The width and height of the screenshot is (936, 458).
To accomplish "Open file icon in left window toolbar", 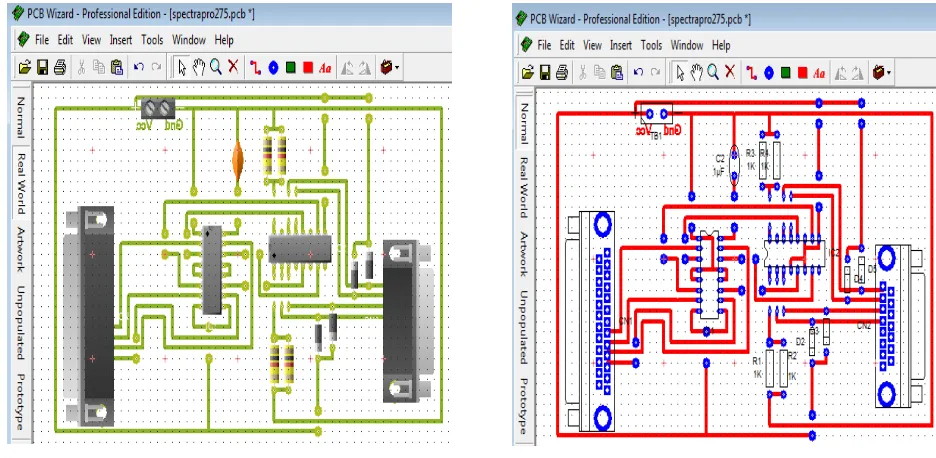I will (x=24, y=67).
